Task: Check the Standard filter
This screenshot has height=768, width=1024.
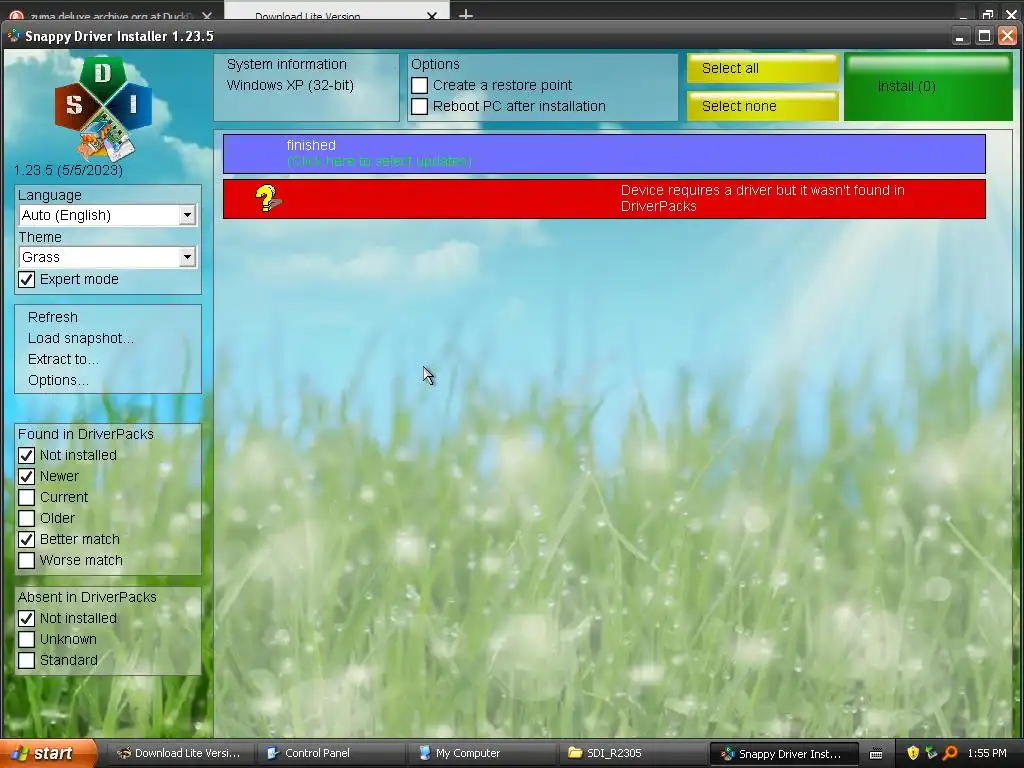Action: (x=27, y=660)
